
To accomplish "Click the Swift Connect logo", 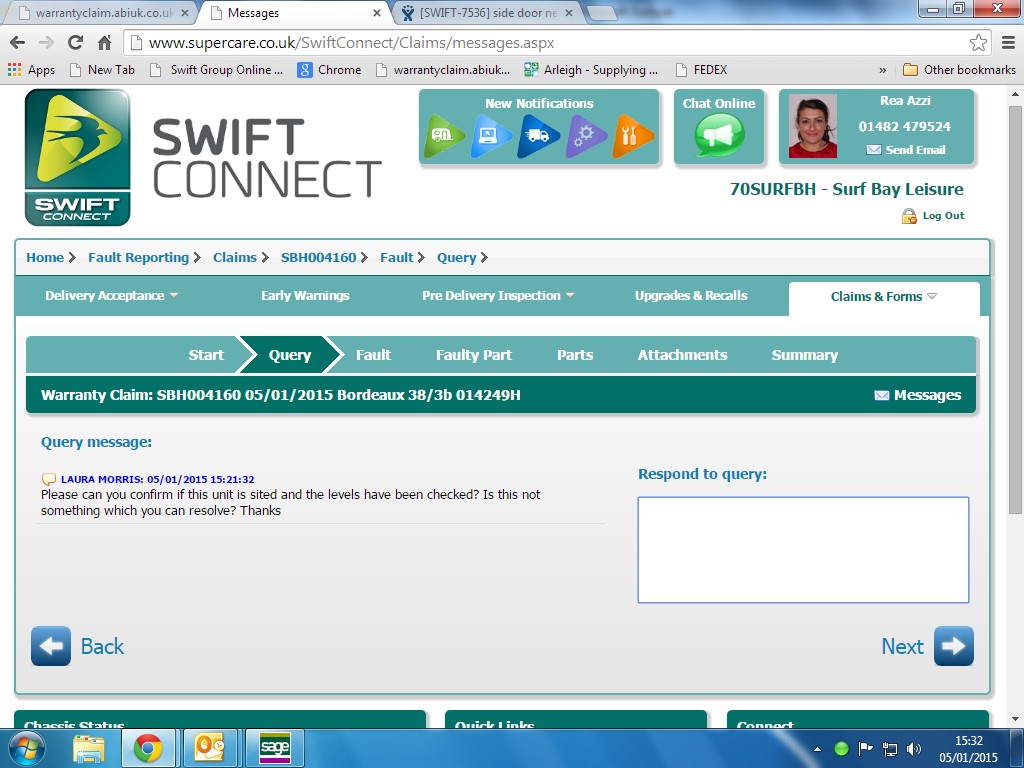I will (x=78, y=157).
